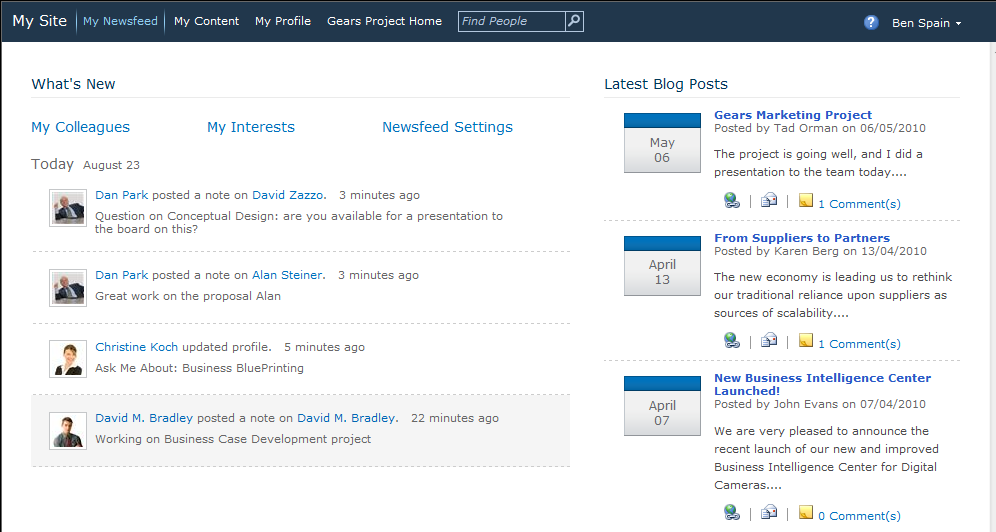Click 'Great work on the proposal Alan' text
This screenshot has height=532, width=996.
(x=188, y=296)
